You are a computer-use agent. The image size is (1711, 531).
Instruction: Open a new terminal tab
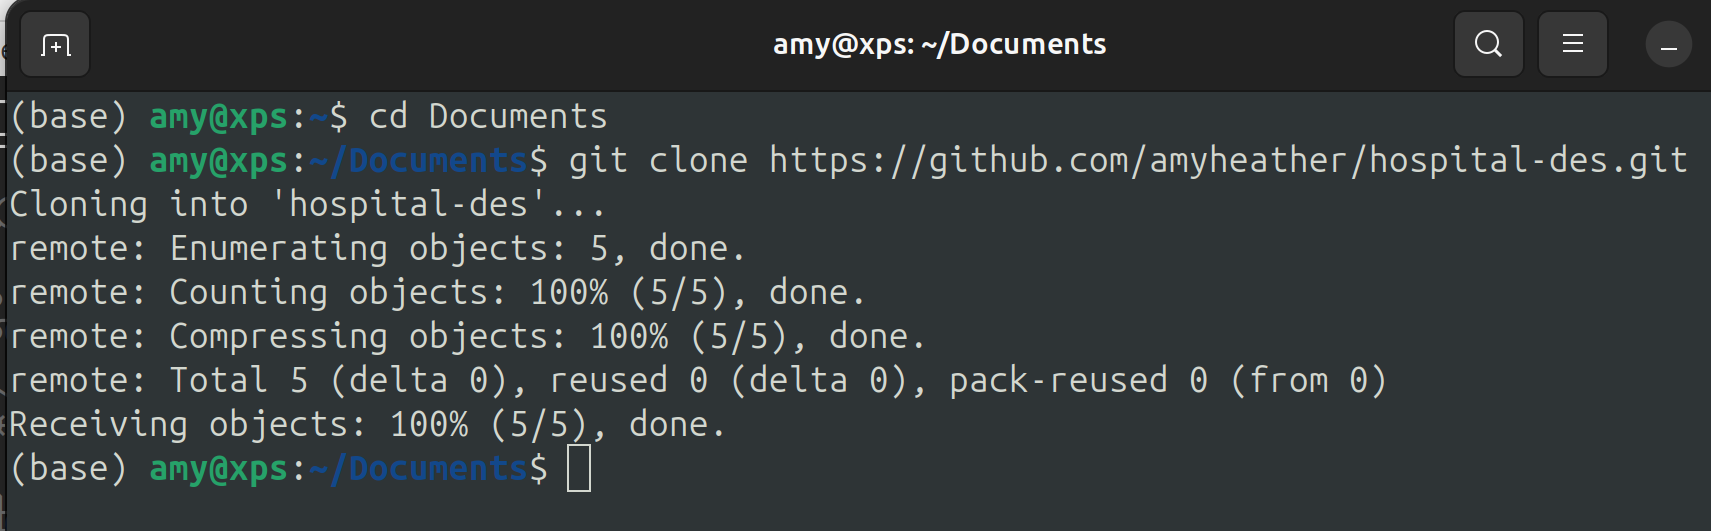click(55, 45)
